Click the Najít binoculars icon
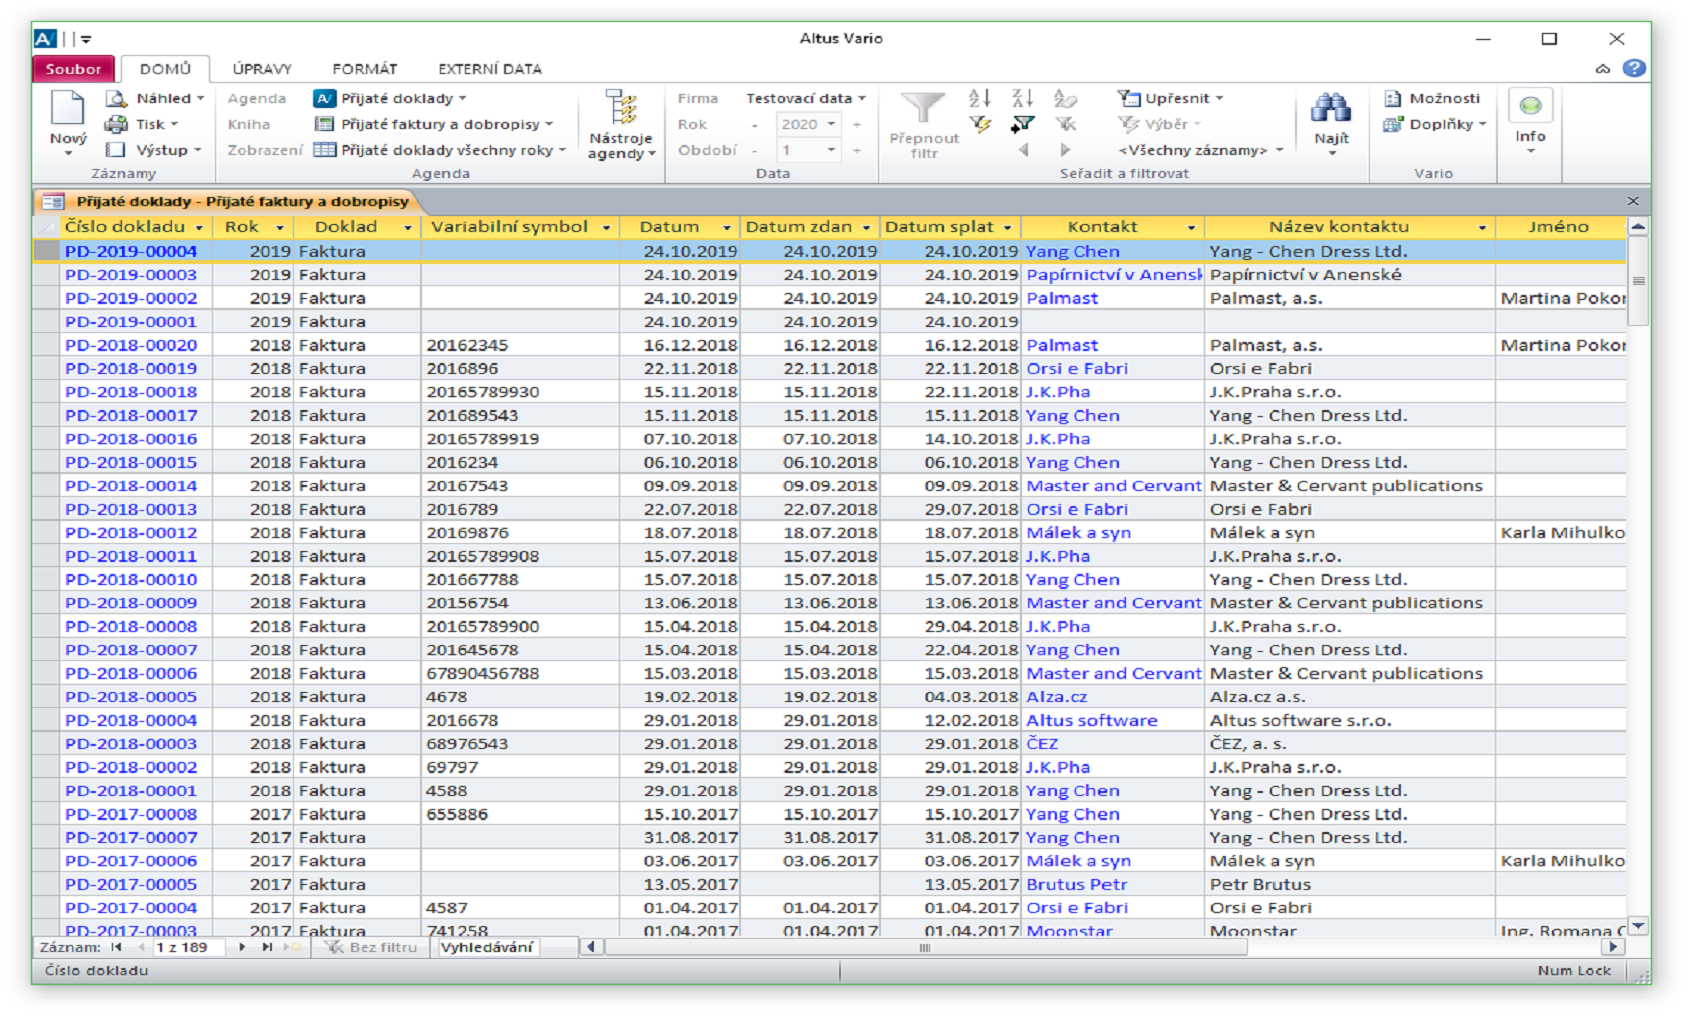Viewport: 1689px width, 1020px height. [1331, 108]
